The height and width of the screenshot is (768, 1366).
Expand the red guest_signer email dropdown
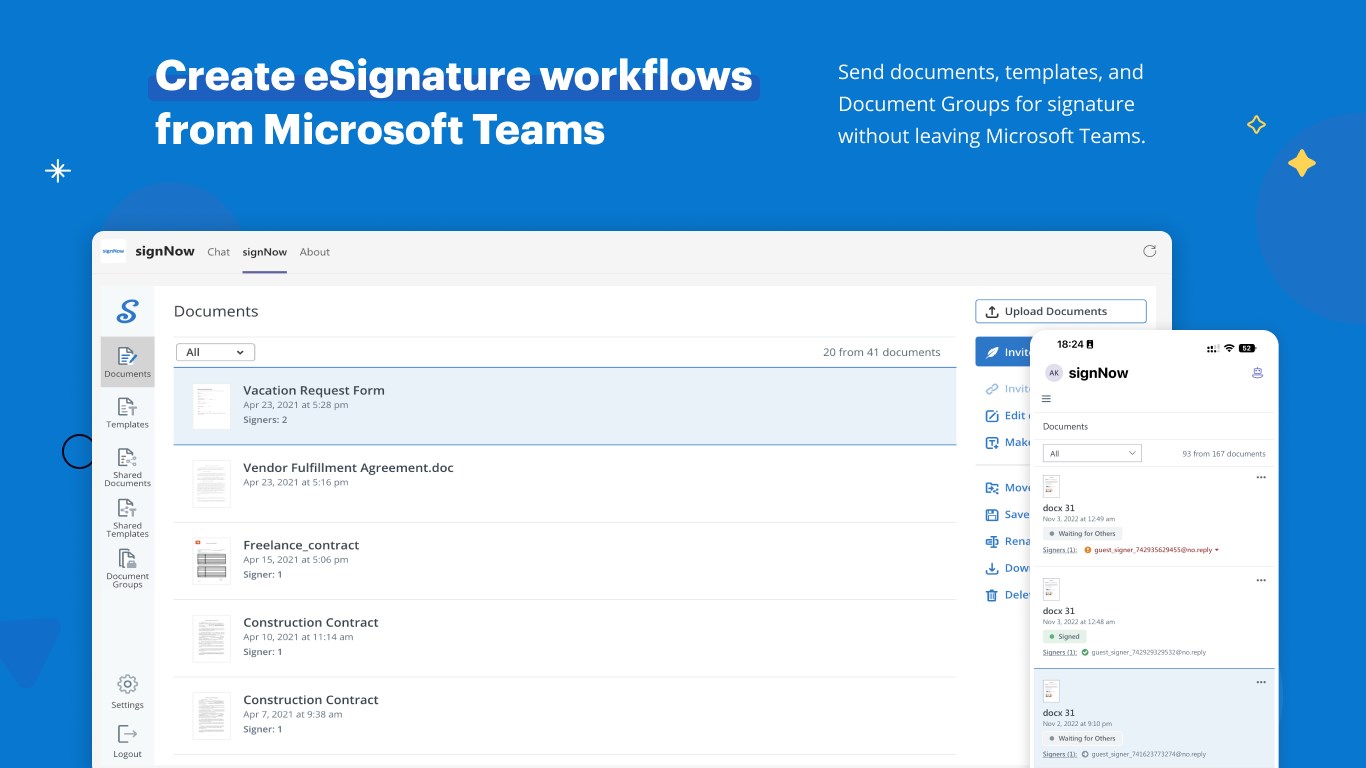tap(1217, 550)
